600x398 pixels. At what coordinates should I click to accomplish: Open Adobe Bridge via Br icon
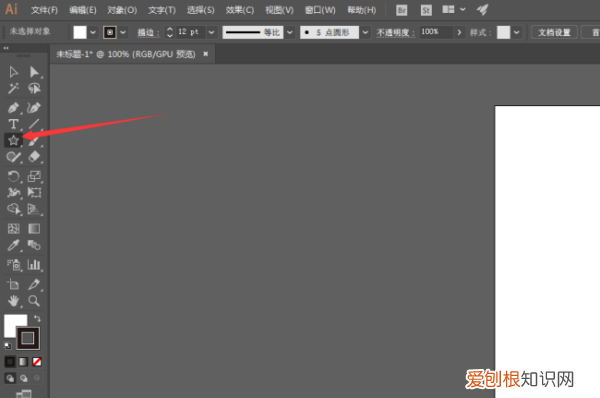(x=402, y=10)
